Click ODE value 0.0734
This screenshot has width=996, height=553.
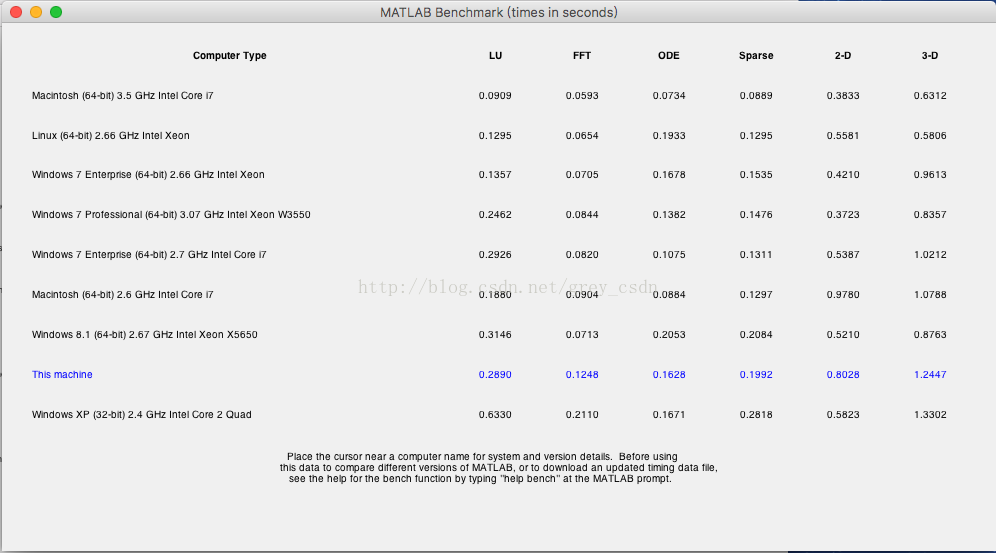[x=669, y=96]
